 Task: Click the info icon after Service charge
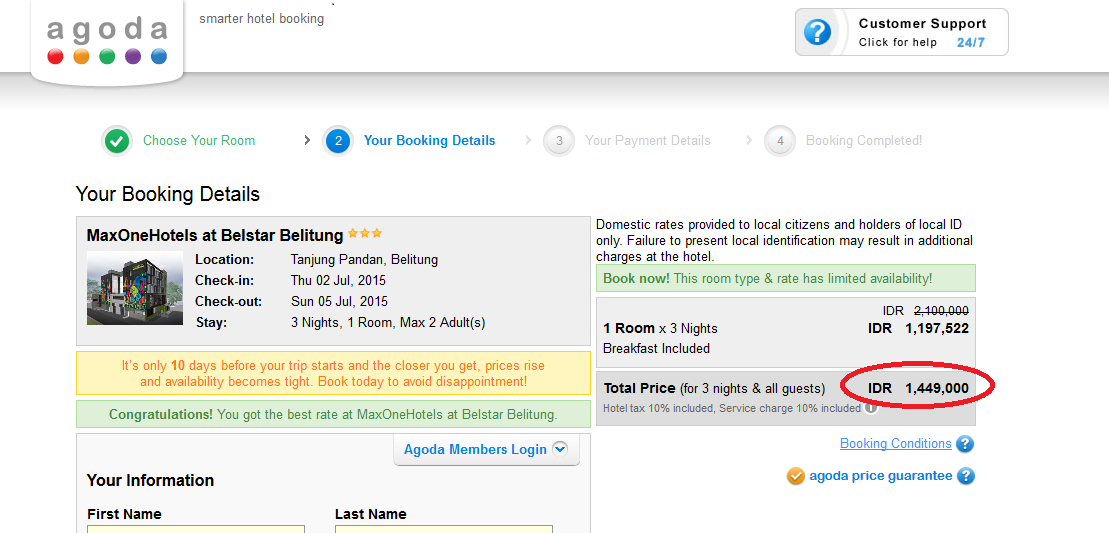pyautogui.click(x=872, y=408)
